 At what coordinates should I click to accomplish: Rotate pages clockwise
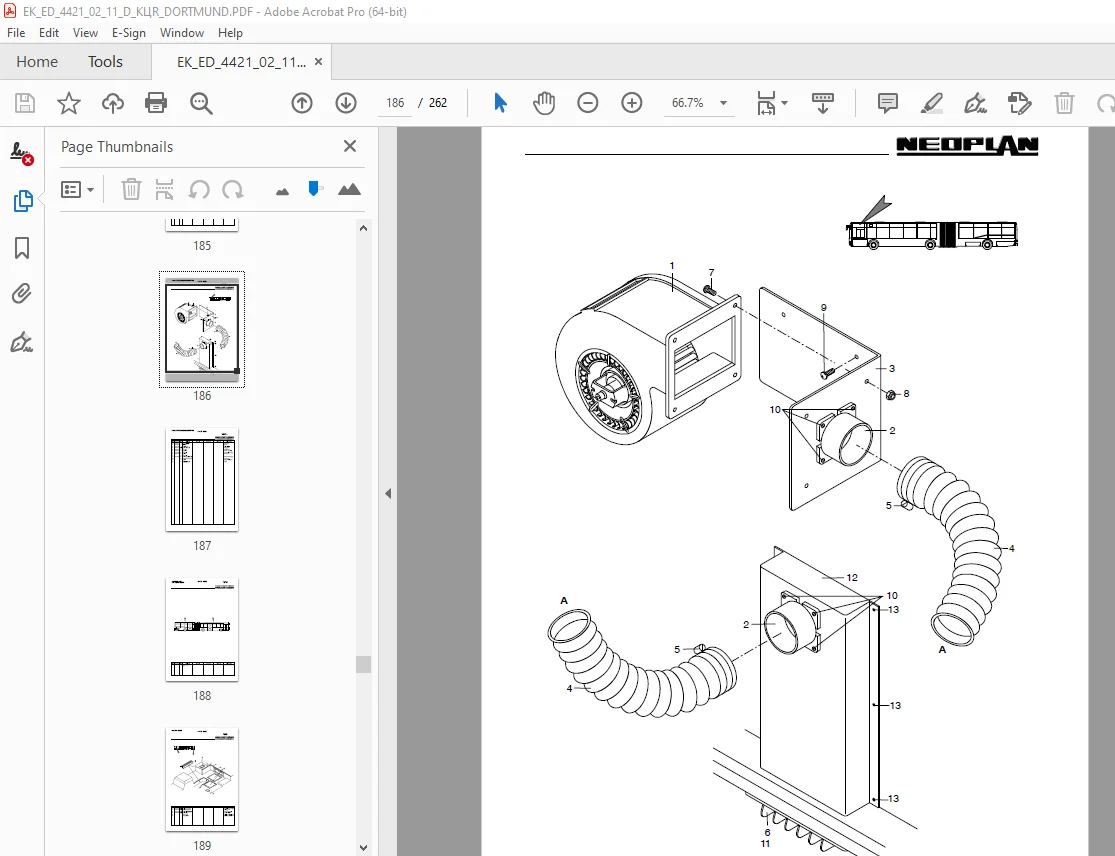233,190
